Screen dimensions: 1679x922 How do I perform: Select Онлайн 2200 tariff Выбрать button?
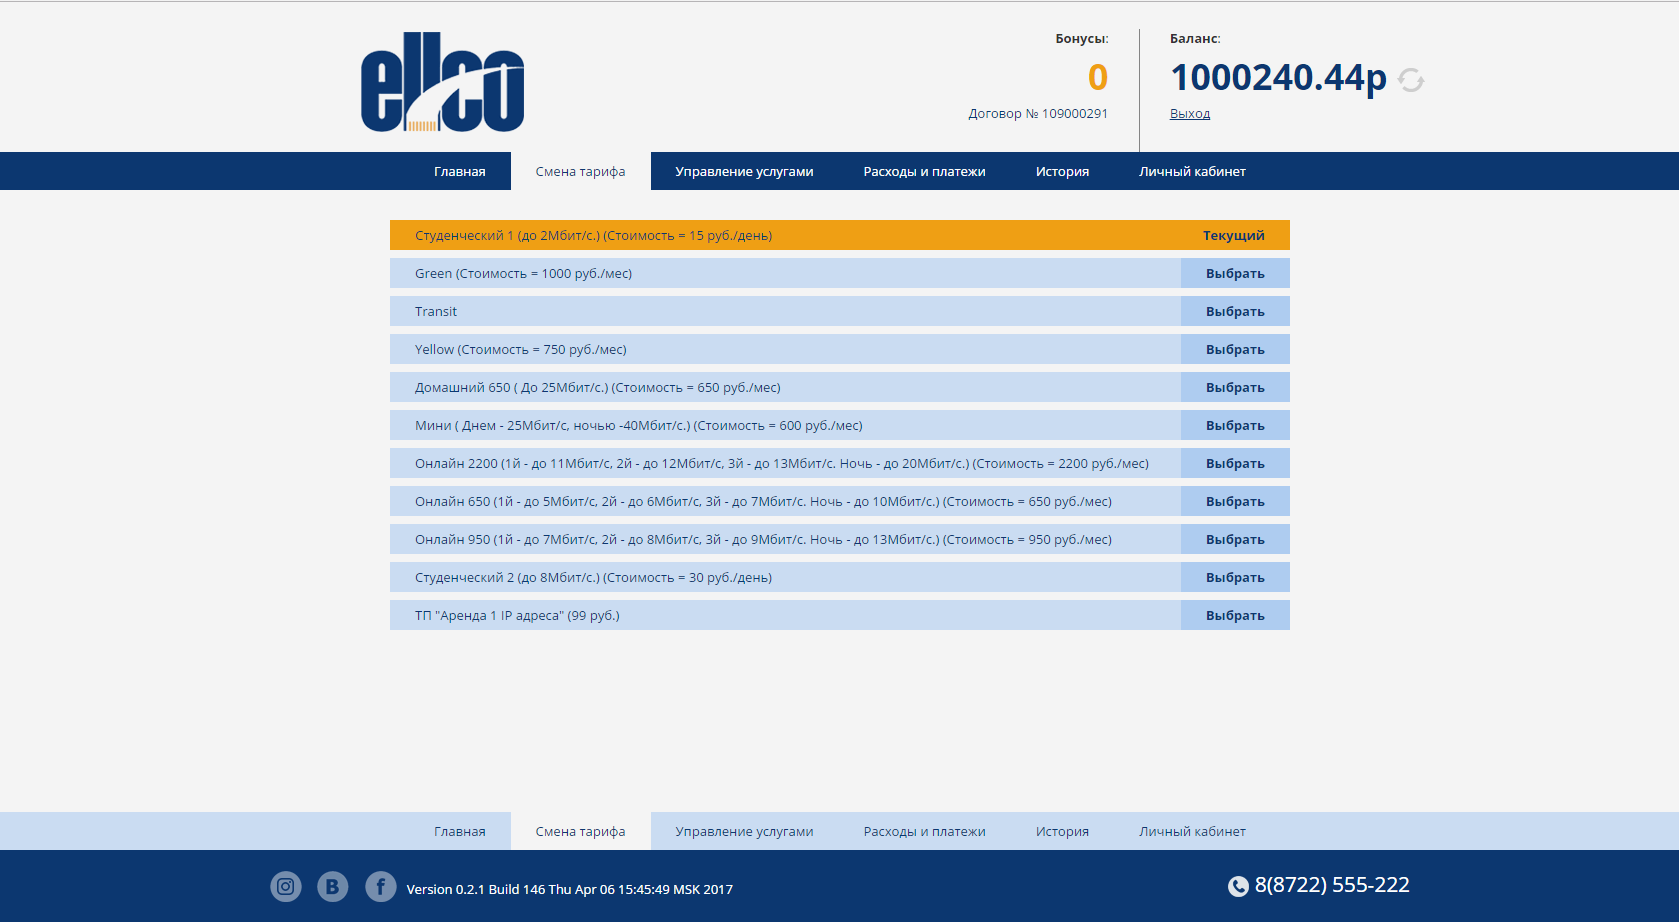1235,463
